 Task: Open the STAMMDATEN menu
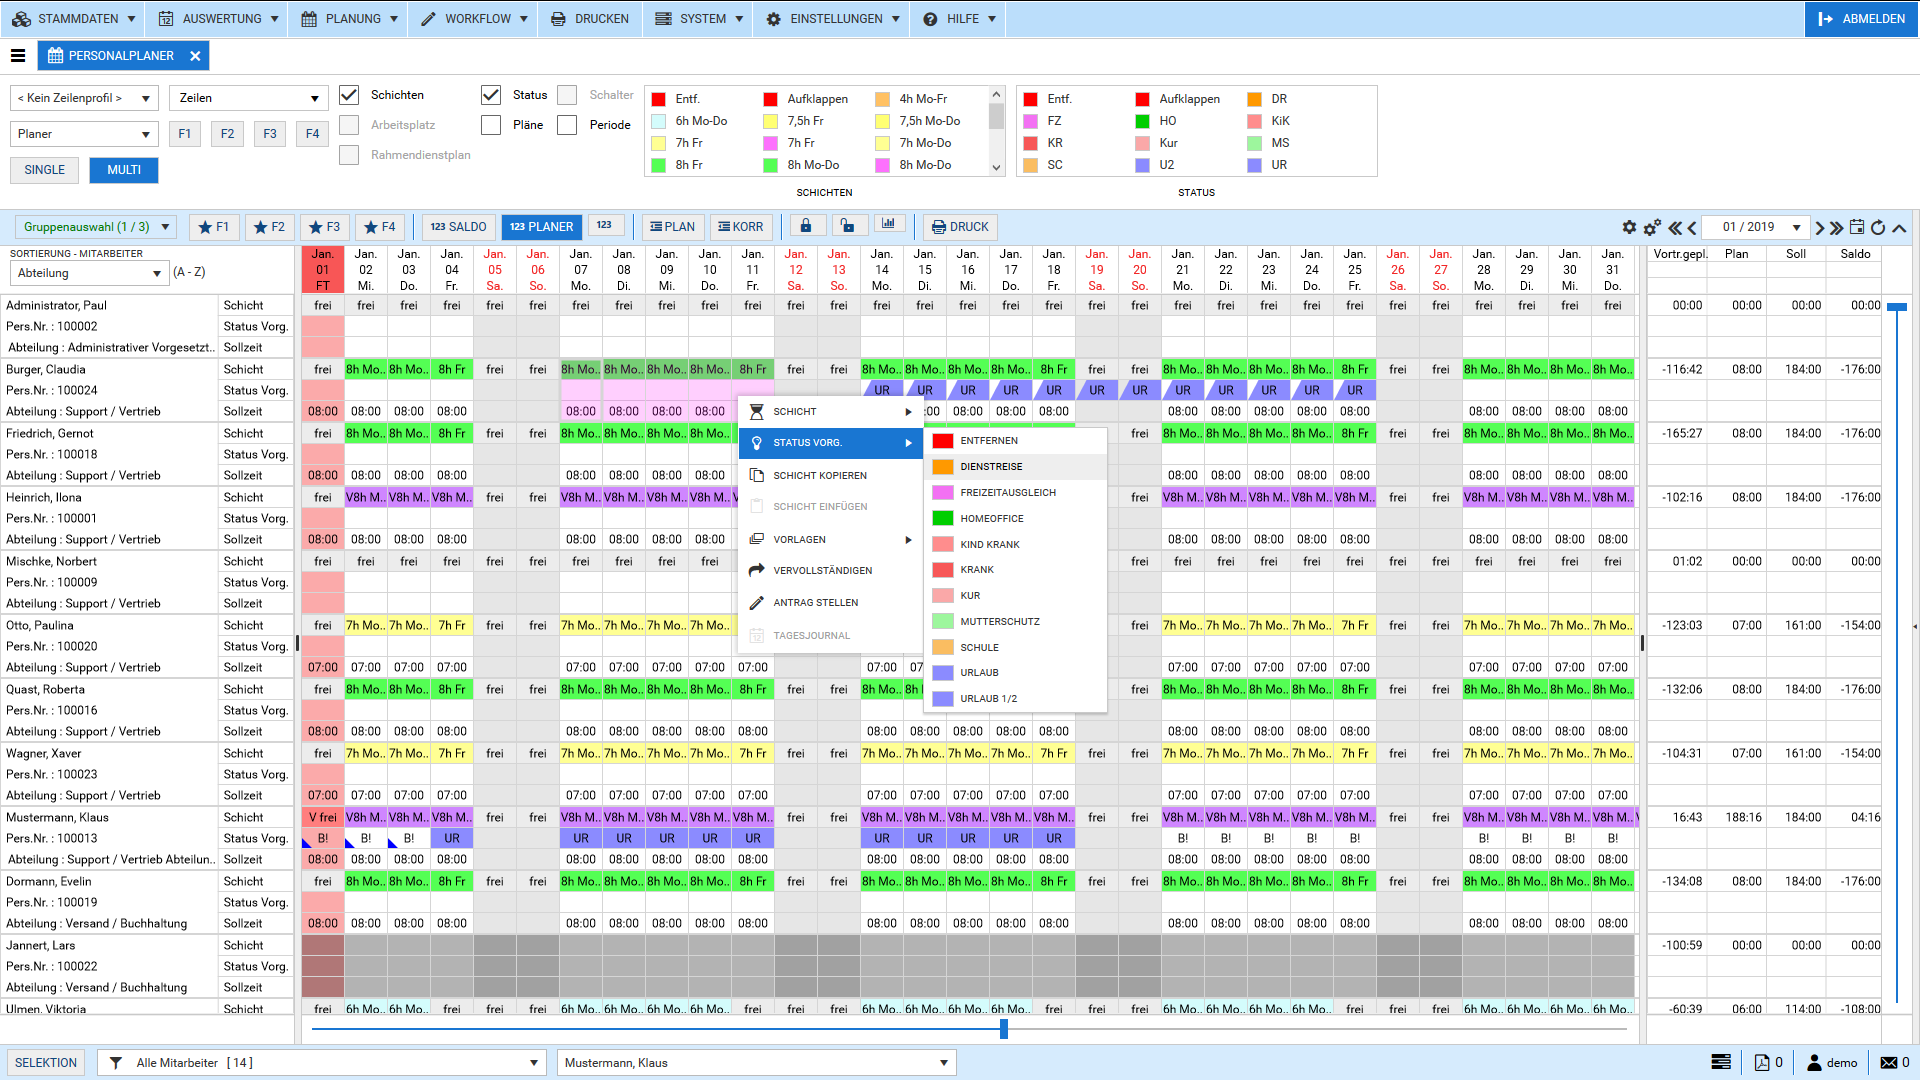(x=72, y=19)
